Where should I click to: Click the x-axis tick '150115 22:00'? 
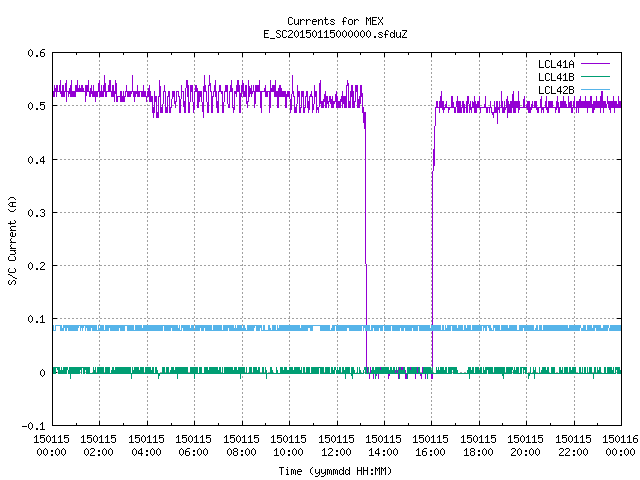tap(573, 445)
